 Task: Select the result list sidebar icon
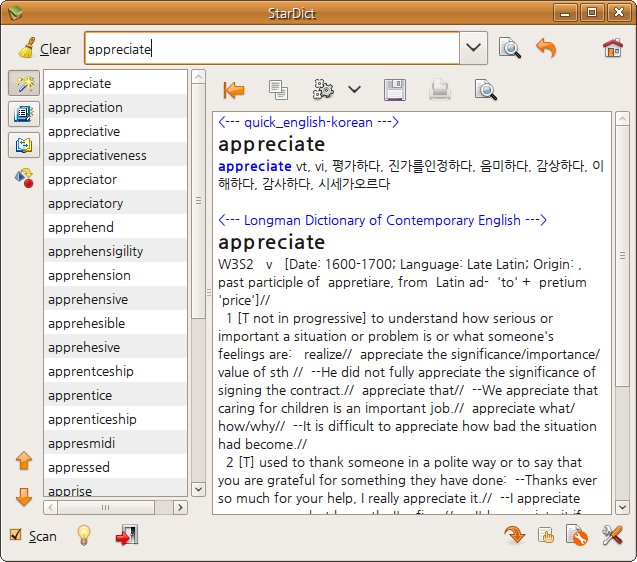click(24, 114)
